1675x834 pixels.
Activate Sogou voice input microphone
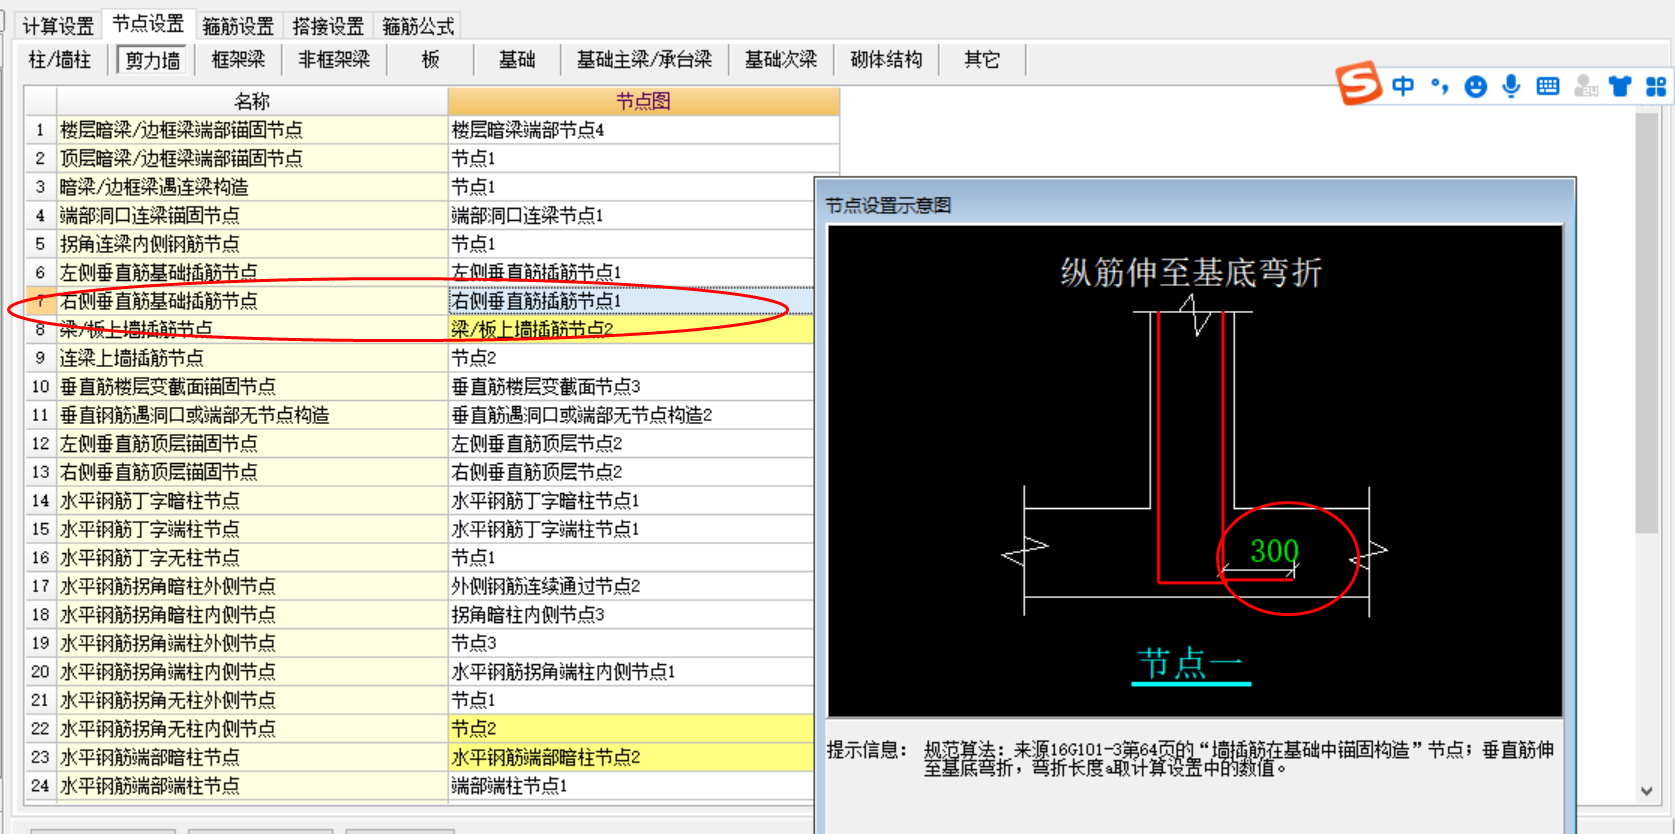pyautogui.click(x=1511, y=87)
